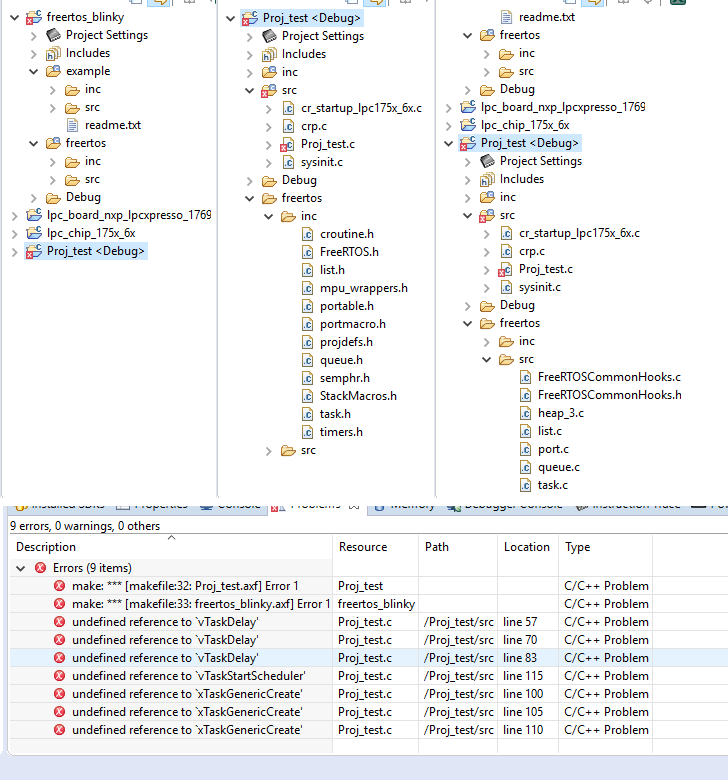Select the task.c file
Screen dimensions: 728x780
tap(552, 485)
